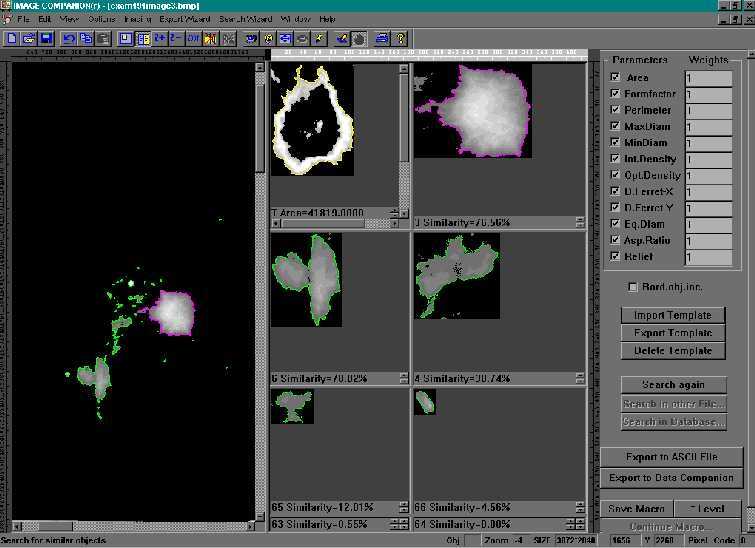
Task: Click the Print icon in toolbar
Action: coord(380,38)
